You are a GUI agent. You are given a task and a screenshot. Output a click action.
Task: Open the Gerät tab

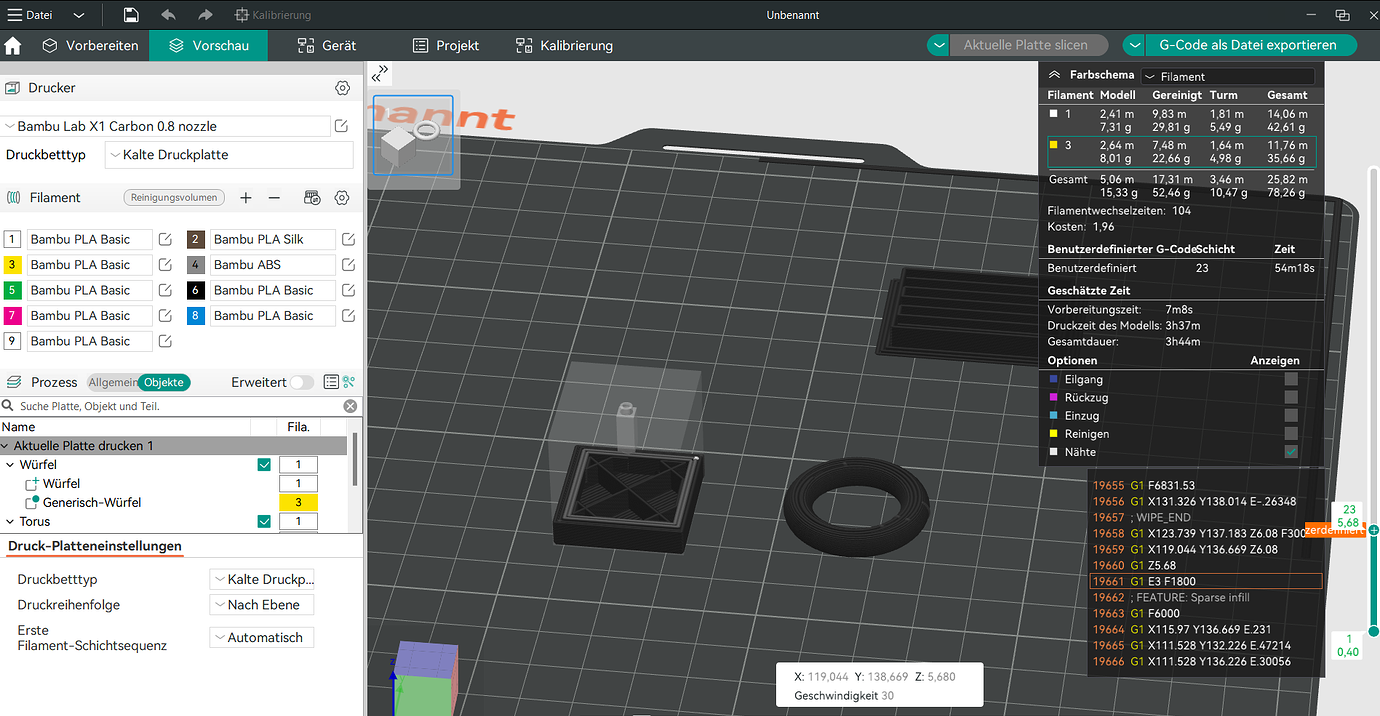point(327,46)
